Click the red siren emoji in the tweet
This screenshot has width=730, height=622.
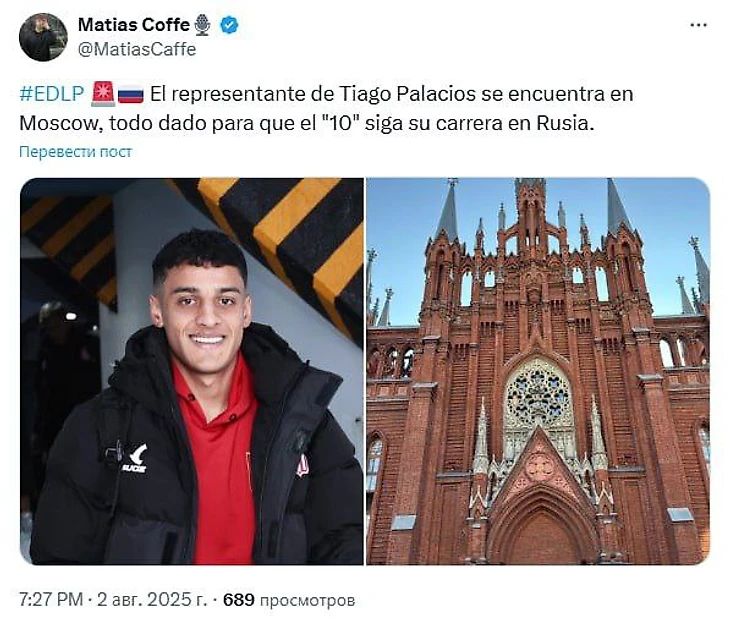pyautogui.click(x=103, y=94)
